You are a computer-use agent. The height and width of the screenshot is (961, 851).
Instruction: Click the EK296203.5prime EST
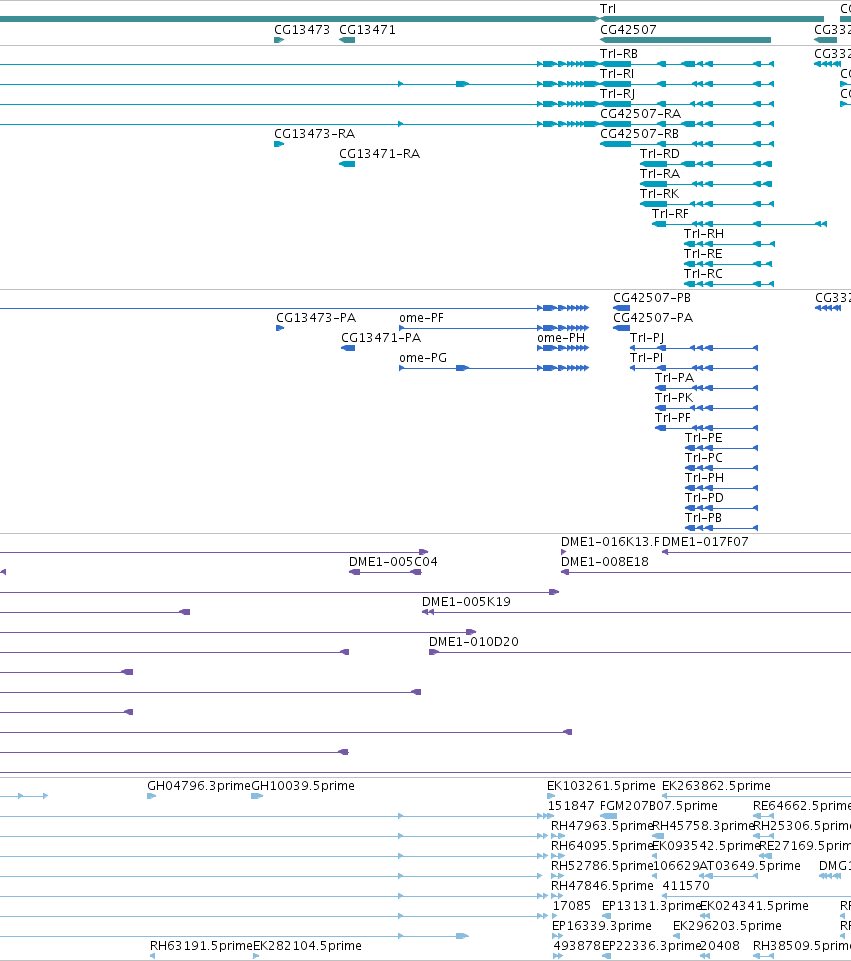tap(676, 936)
